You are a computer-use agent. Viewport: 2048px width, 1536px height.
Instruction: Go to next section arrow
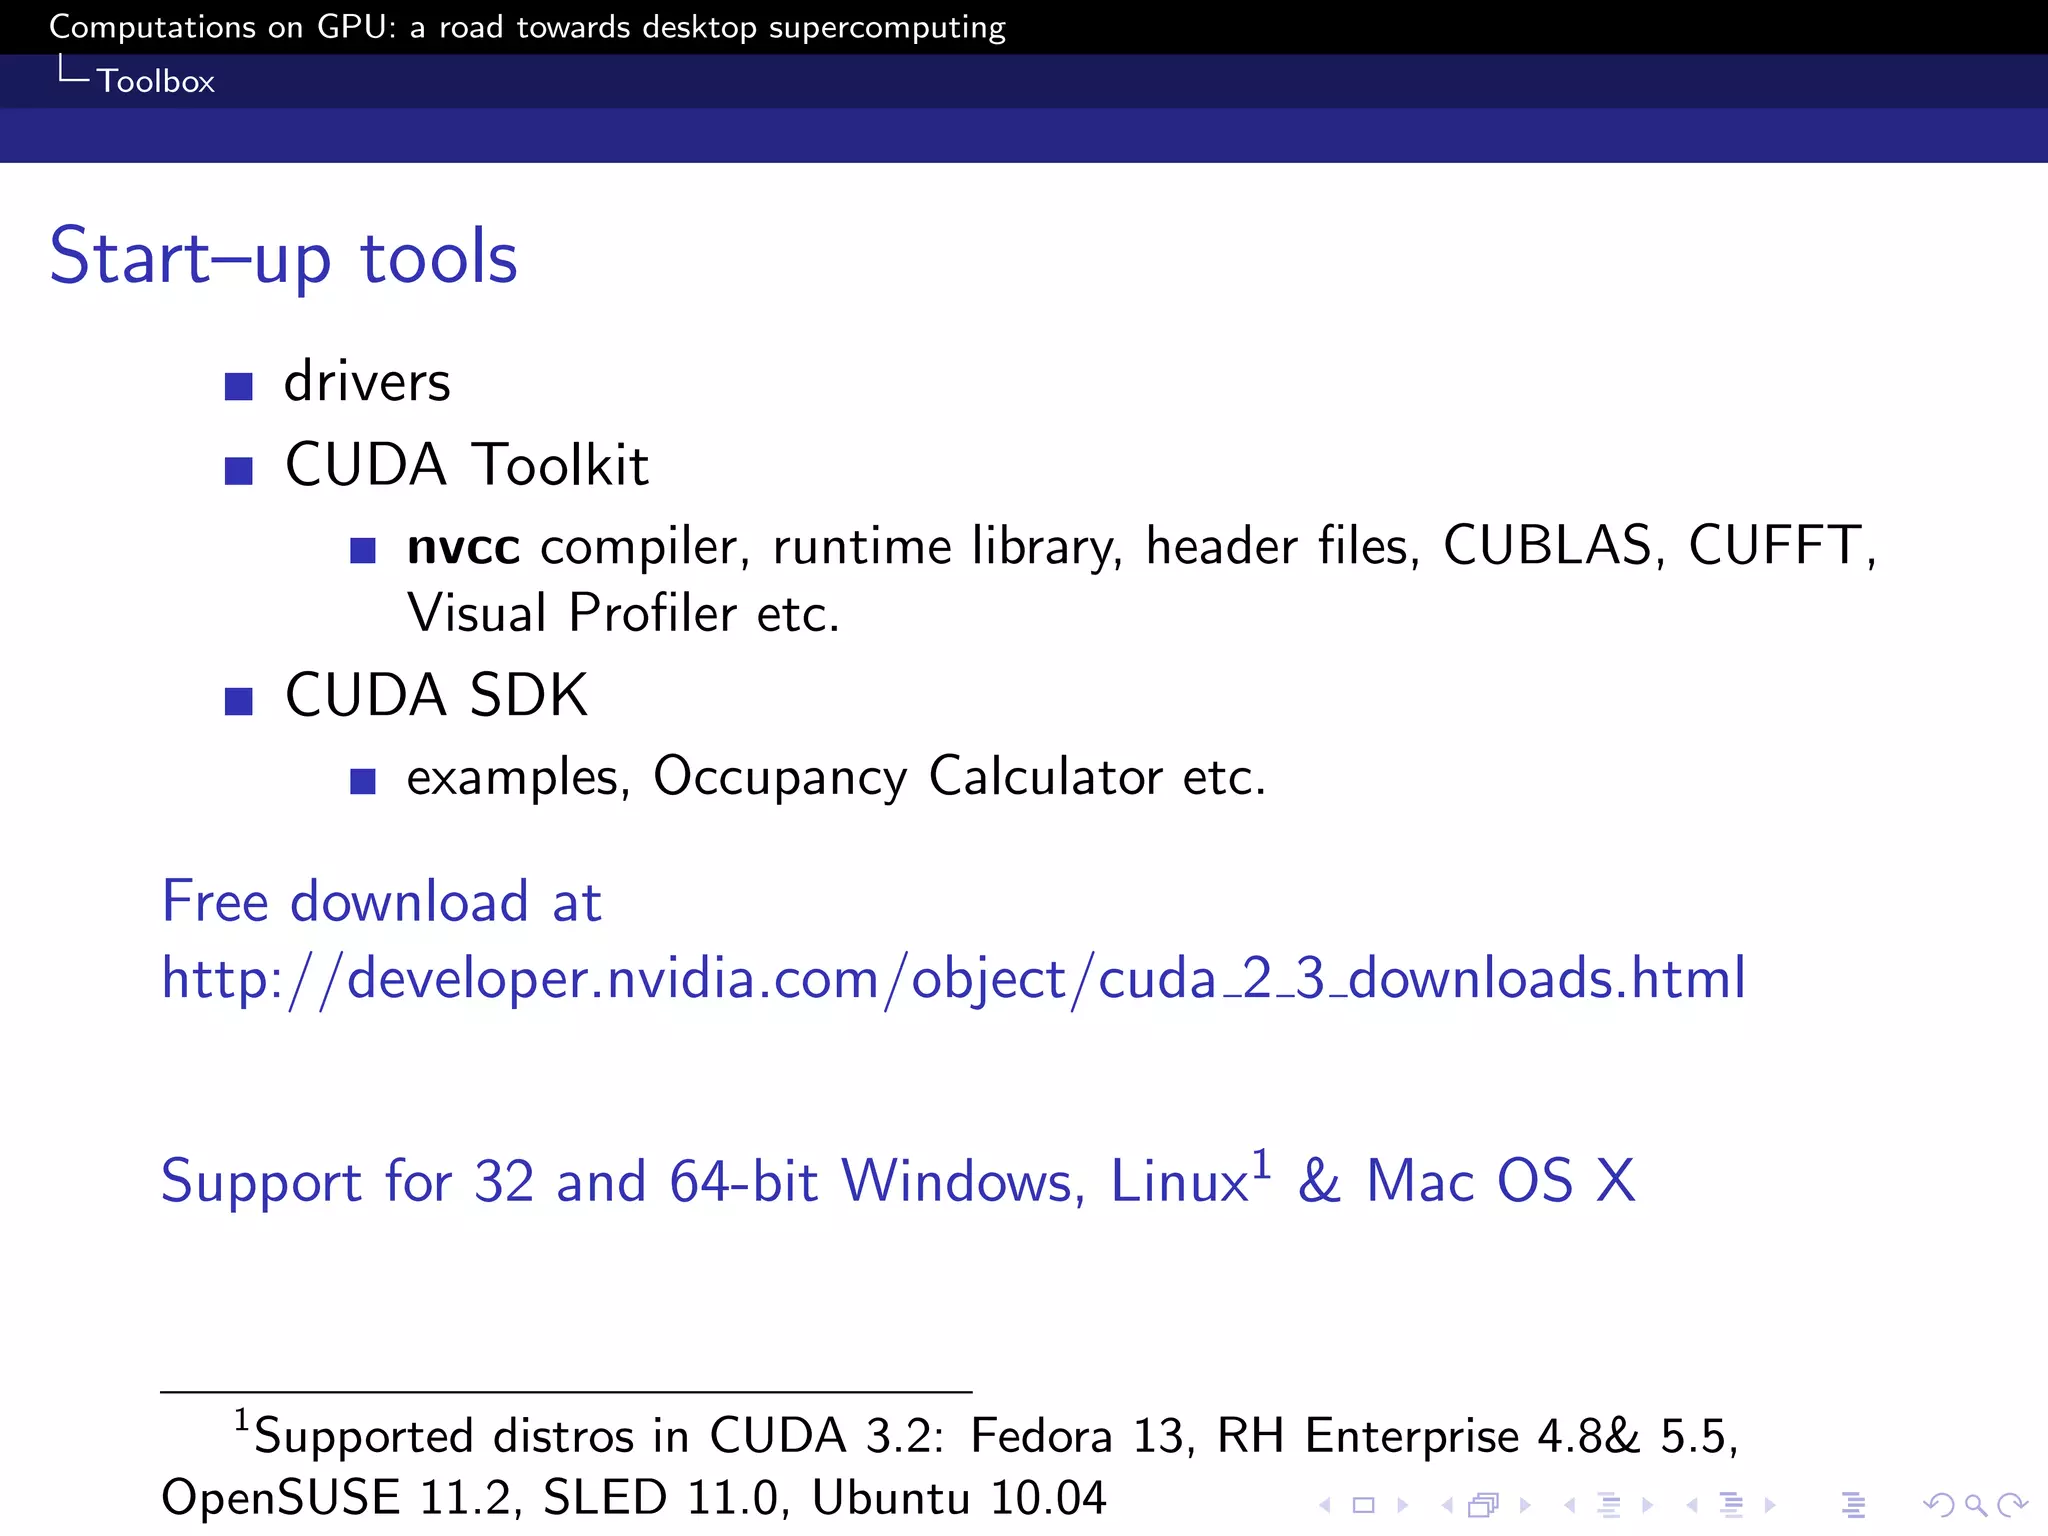[1770, 1505]
